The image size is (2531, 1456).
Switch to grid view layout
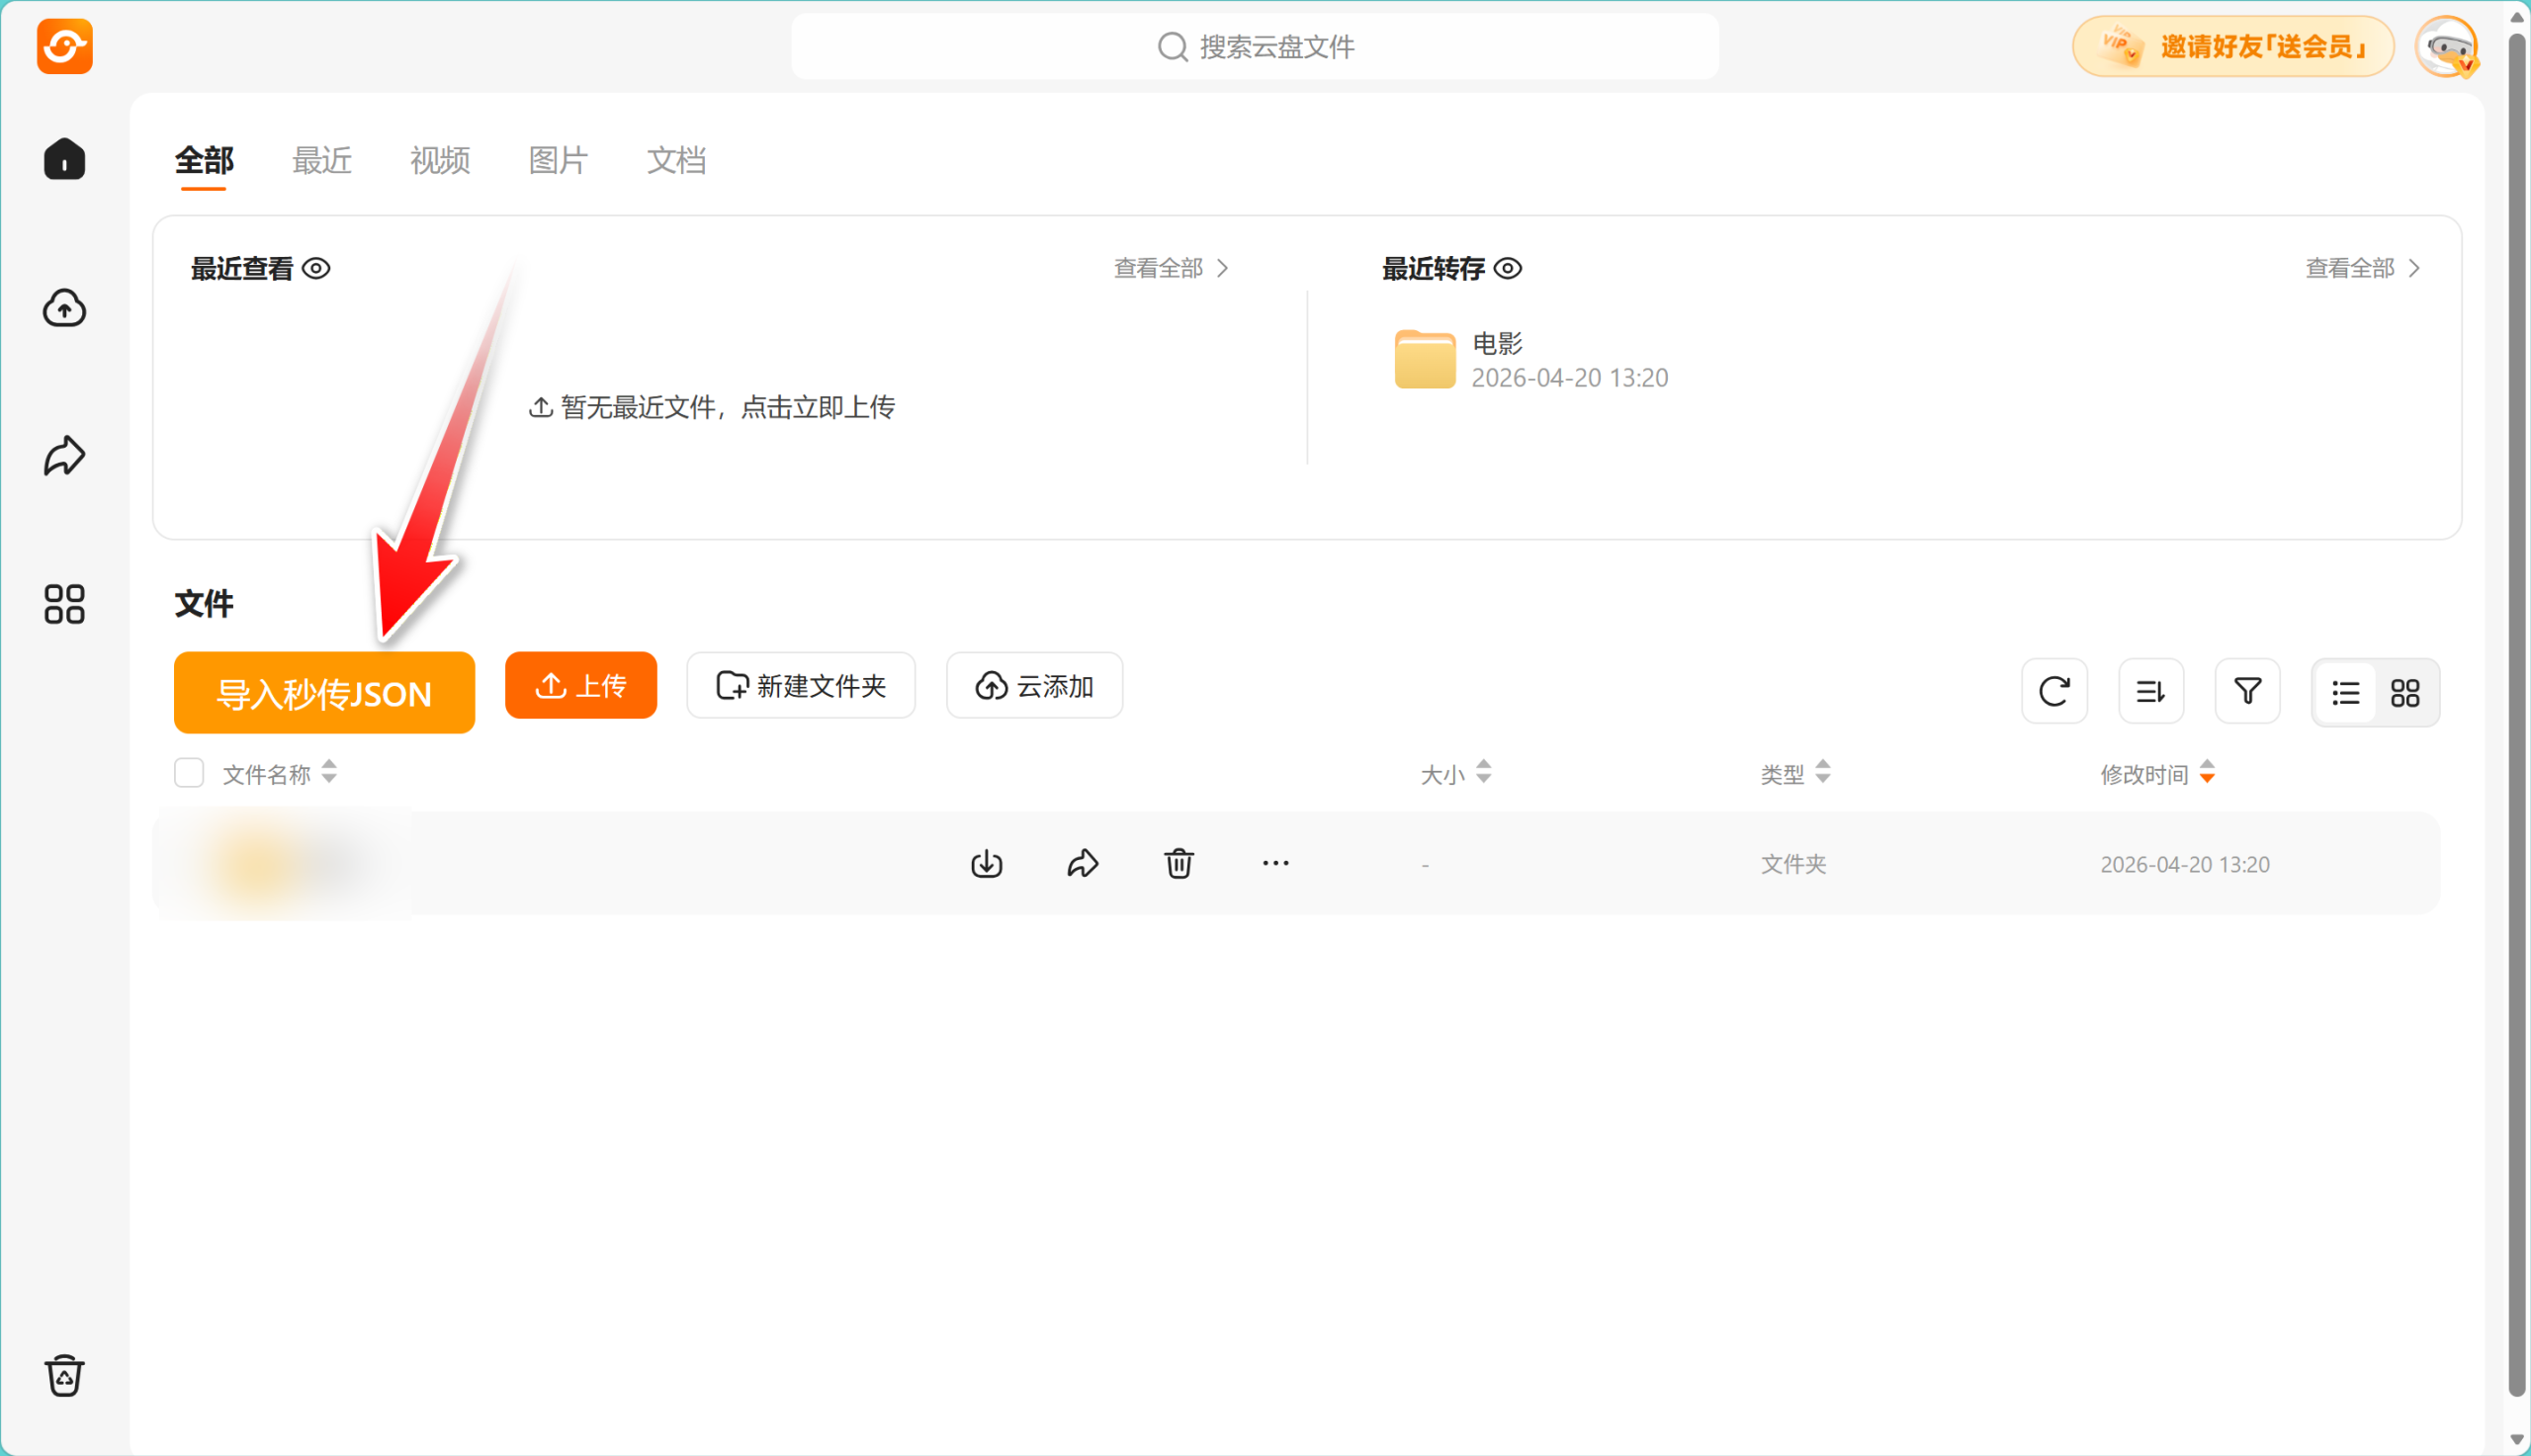tap(2405, 692)
